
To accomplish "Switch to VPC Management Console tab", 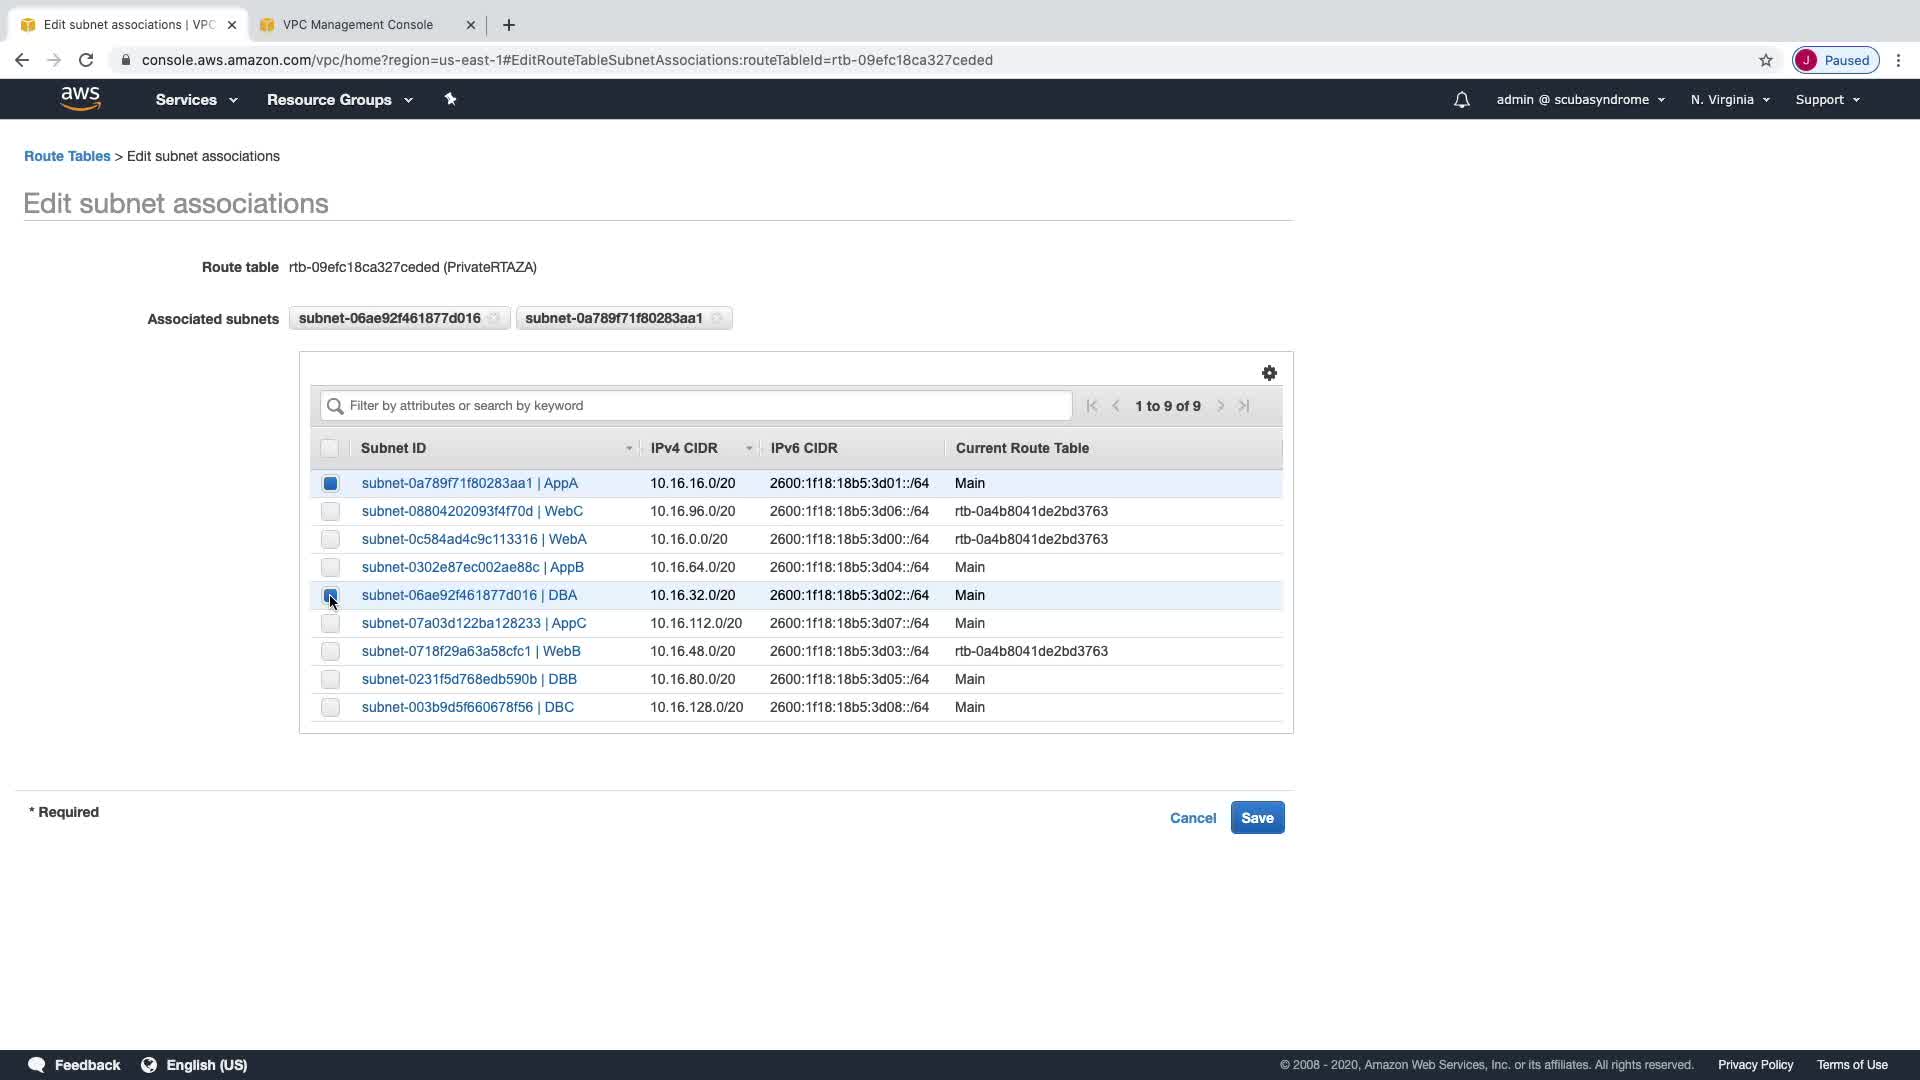I will tap(358, 25).
